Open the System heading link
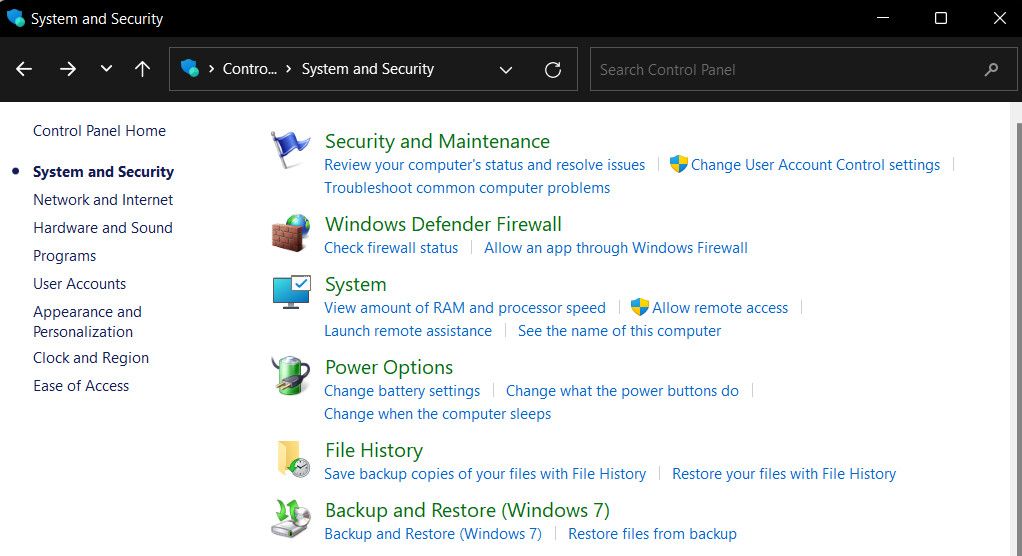Viewport: 1022px width, 556px height. [x=356, y=284]
